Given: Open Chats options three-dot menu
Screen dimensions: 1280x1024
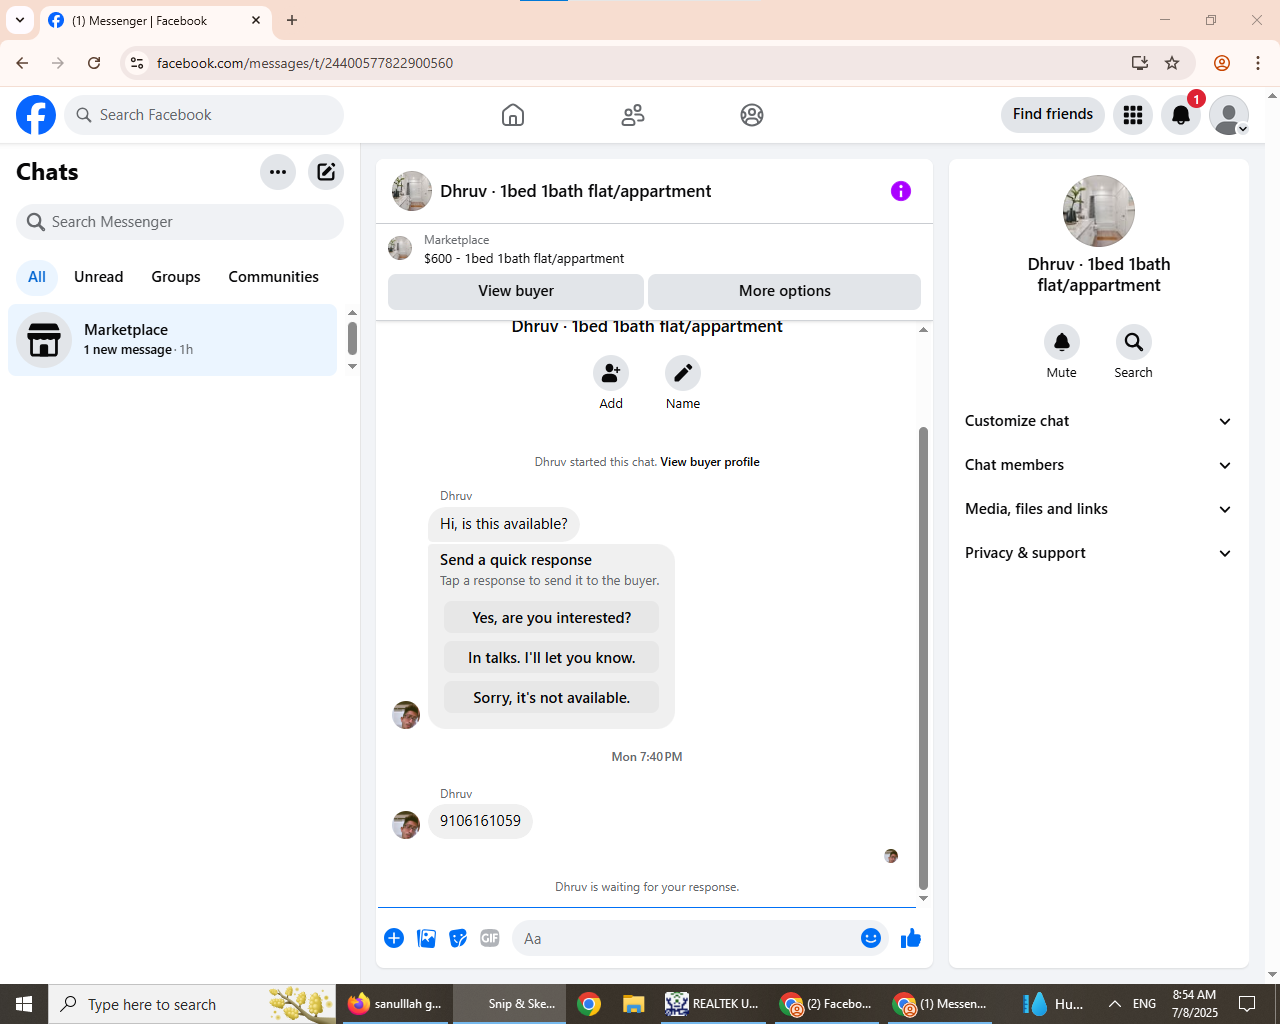Looking at the screenshot, I should pos(278,172).
